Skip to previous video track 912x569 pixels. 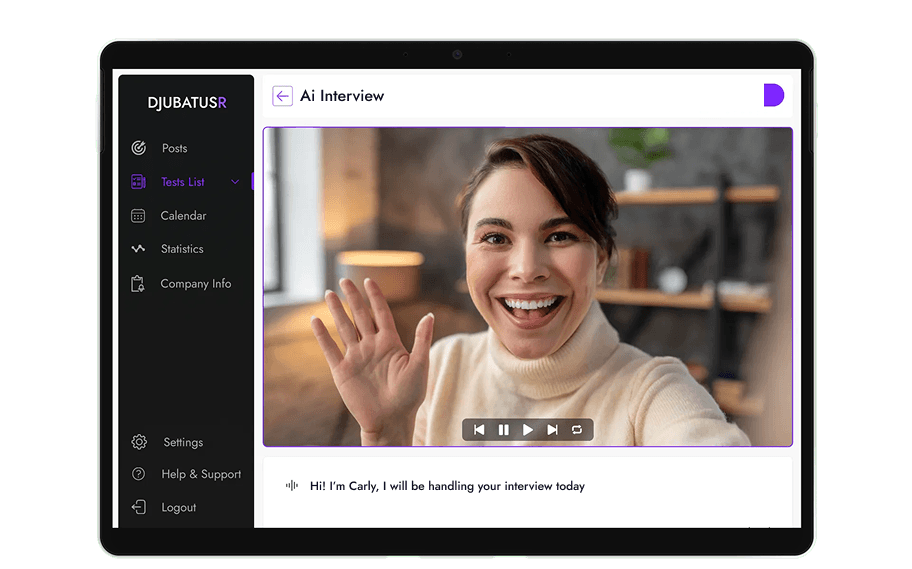479,430
